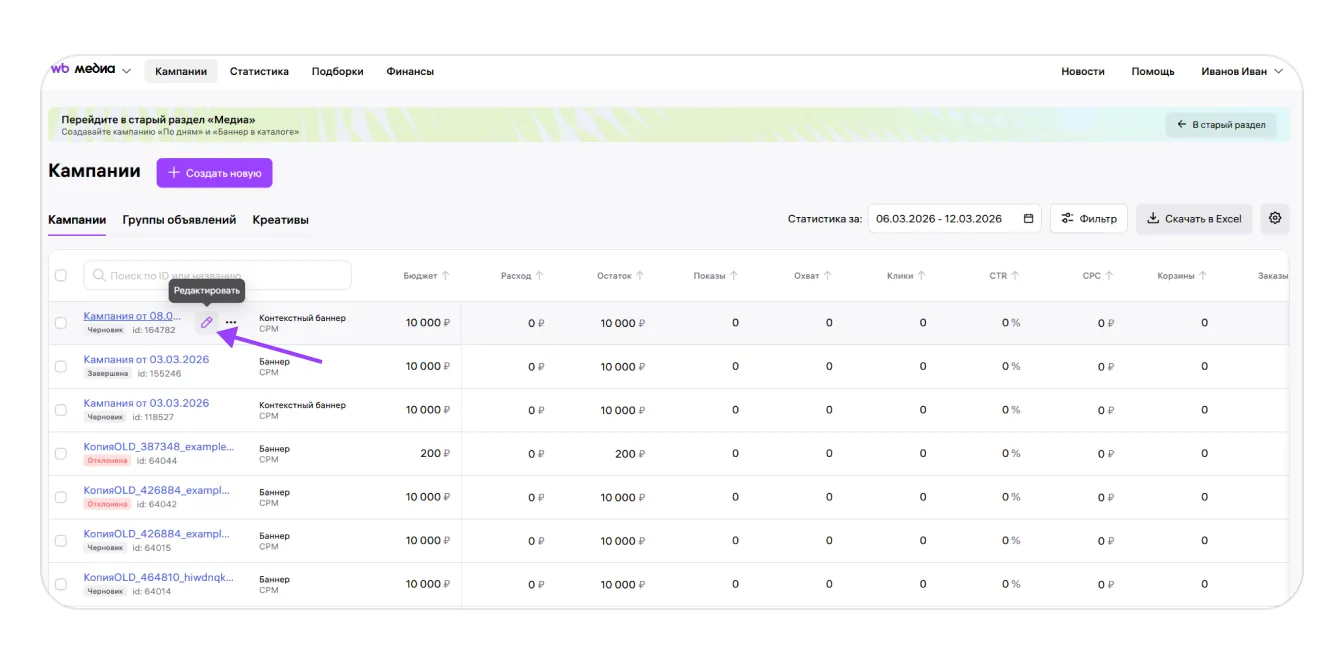Select checkbox for campaign id 164782
Image resolution: width=1344 pixels, height=664 pixels.
pyautogui.click(x=61, y=323)
